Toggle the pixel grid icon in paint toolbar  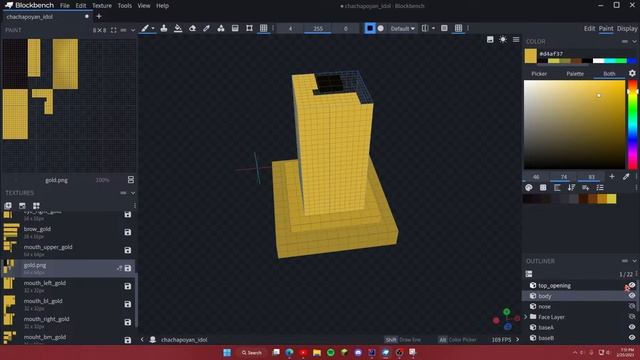click(264, 28)
